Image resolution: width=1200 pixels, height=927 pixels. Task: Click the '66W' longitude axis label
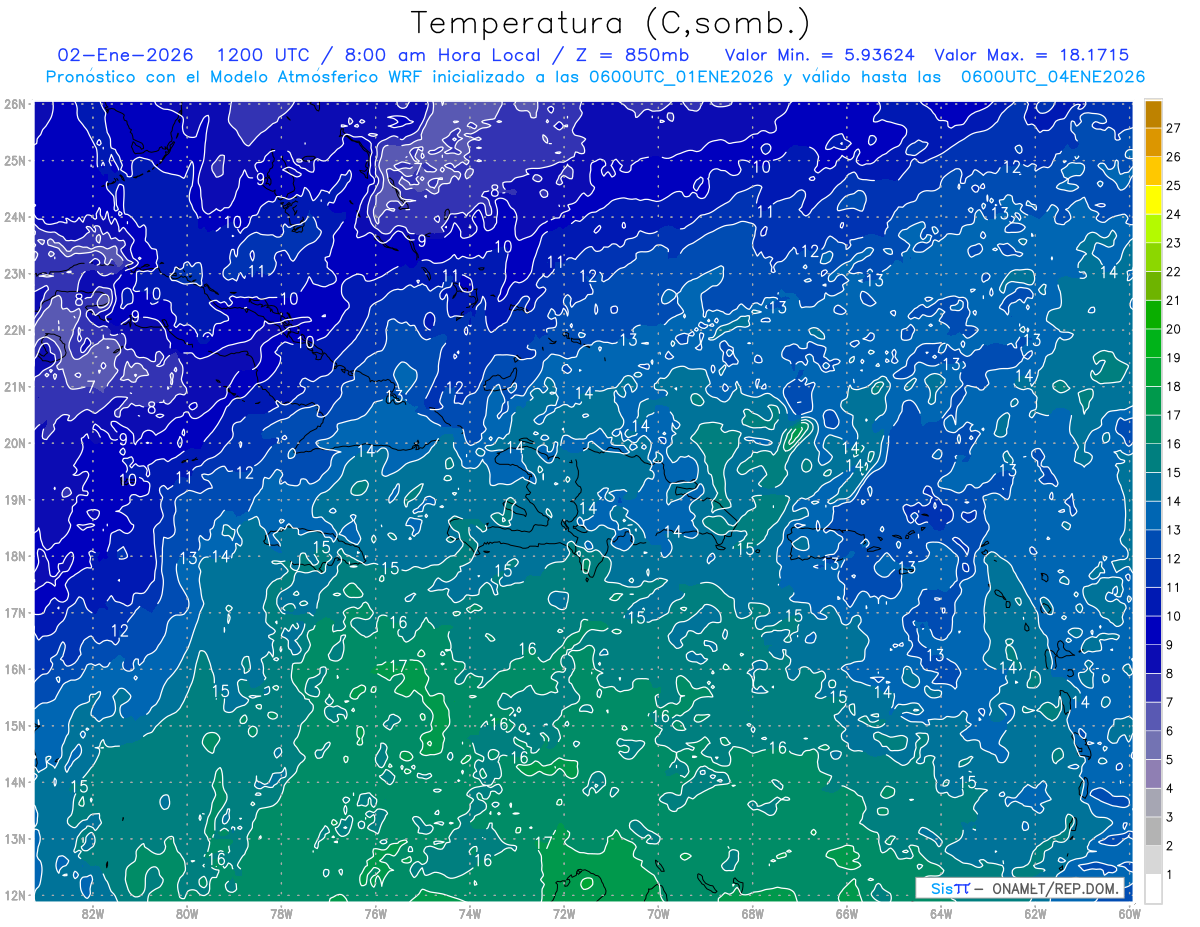point(846,913)
